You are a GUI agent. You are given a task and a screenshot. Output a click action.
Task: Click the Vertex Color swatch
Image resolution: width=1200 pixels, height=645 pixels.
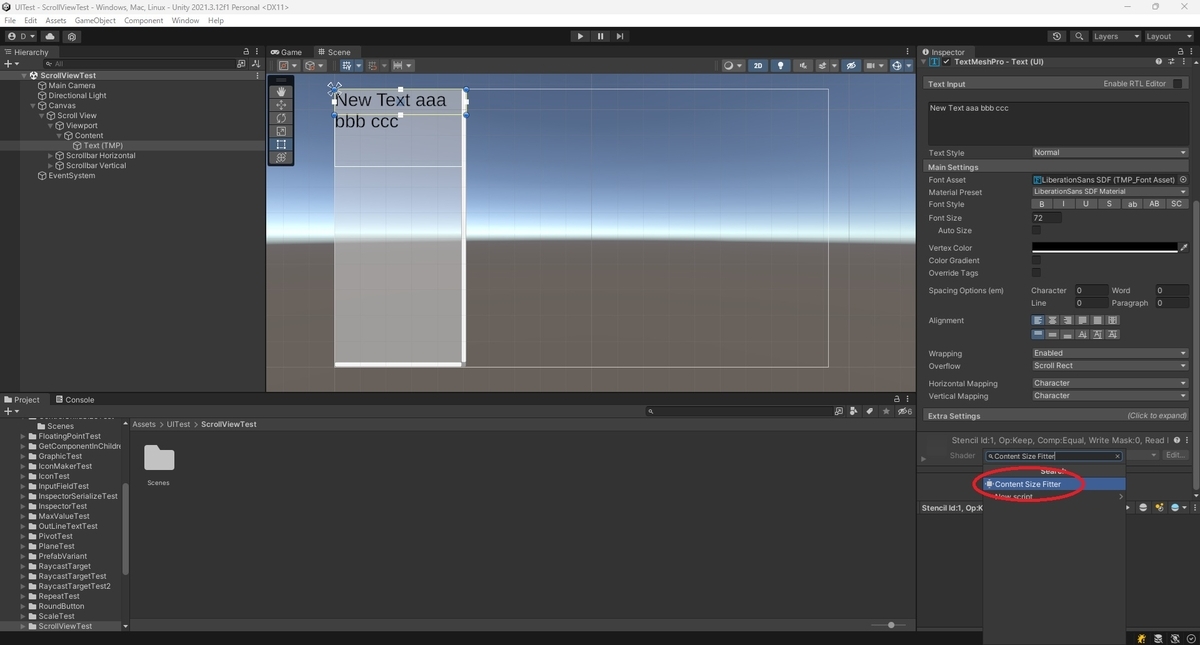coord(1105,247)
